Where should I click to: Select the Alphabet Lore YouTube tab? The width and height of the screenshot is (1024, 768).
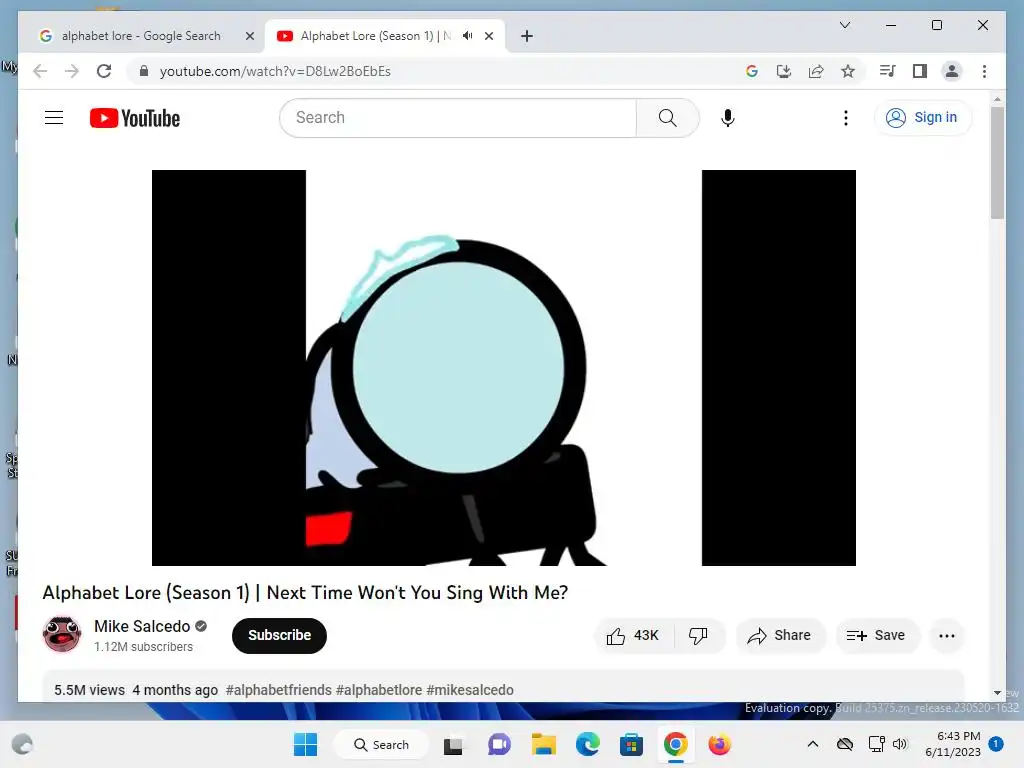click(x=376, y=36)
